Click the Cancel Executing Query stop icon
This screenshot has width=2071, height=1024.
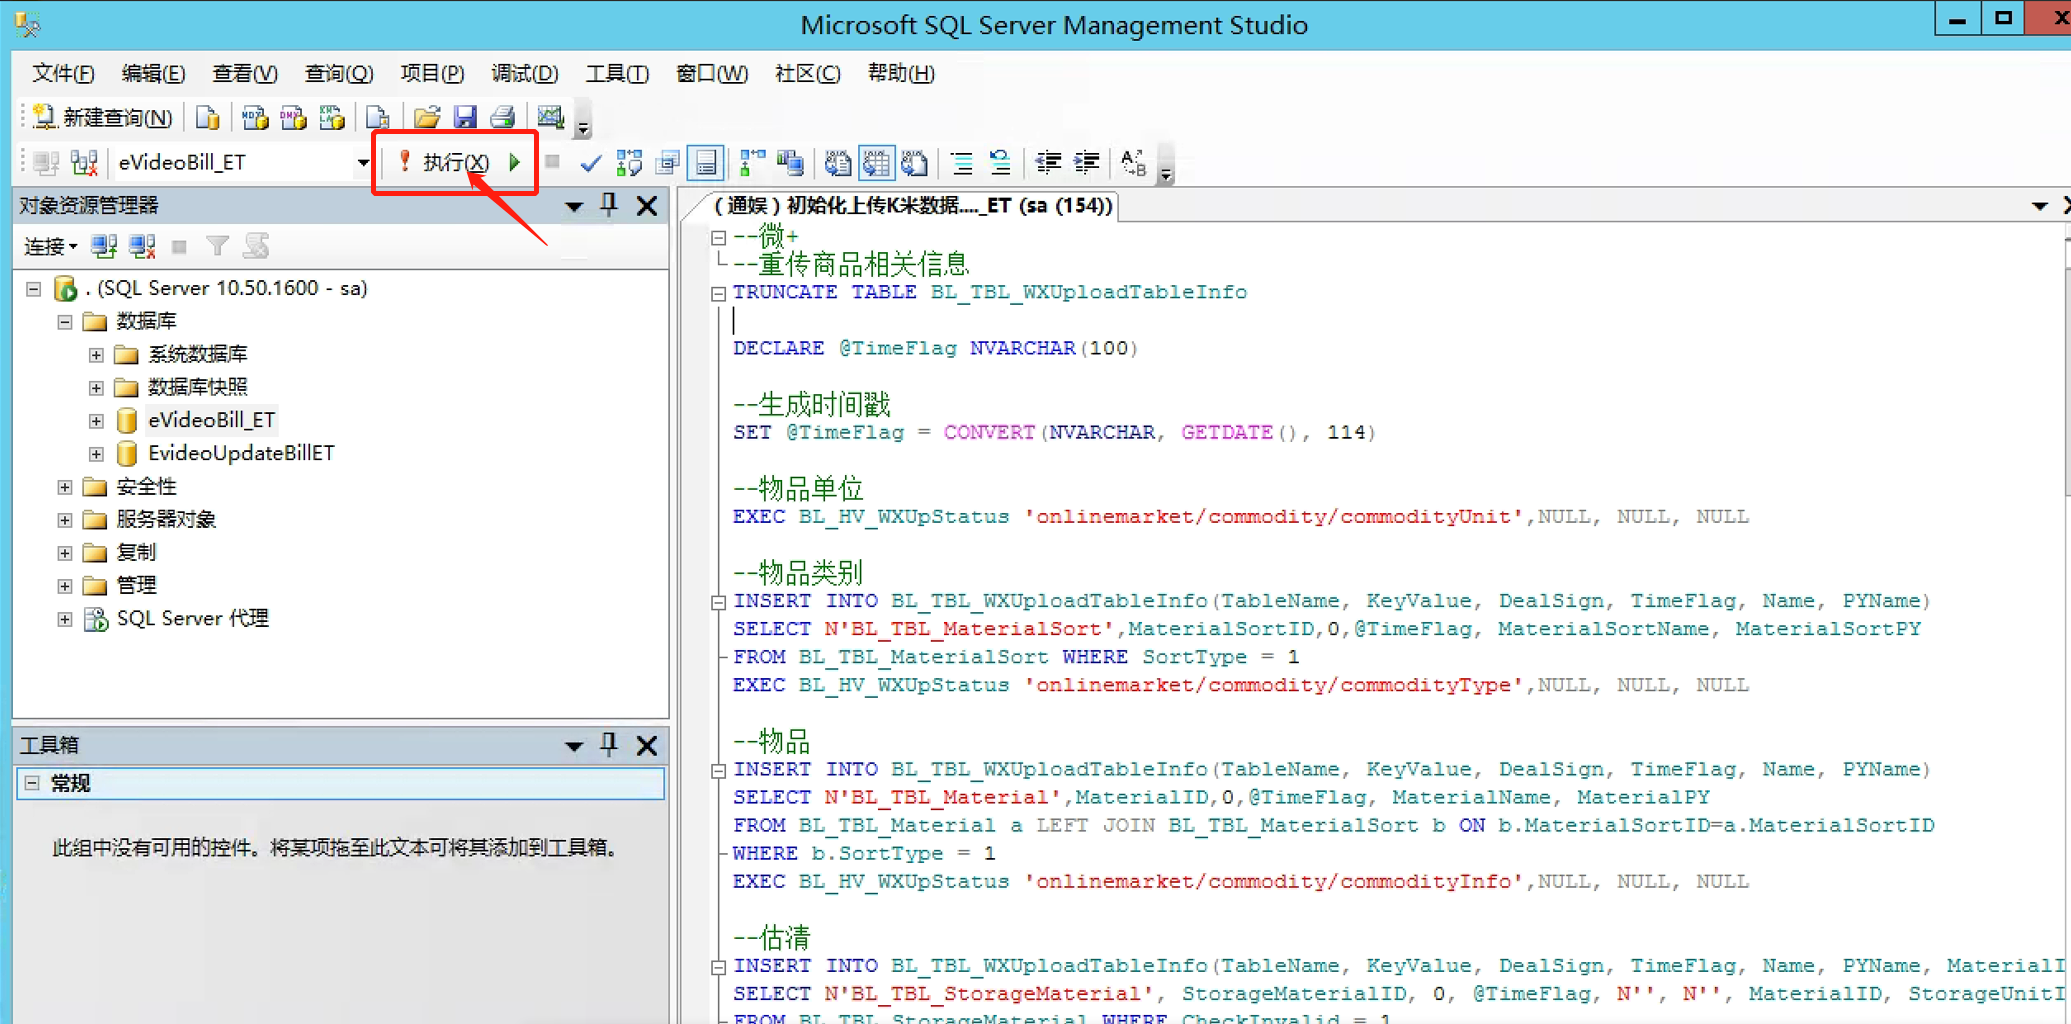(552, 162)
